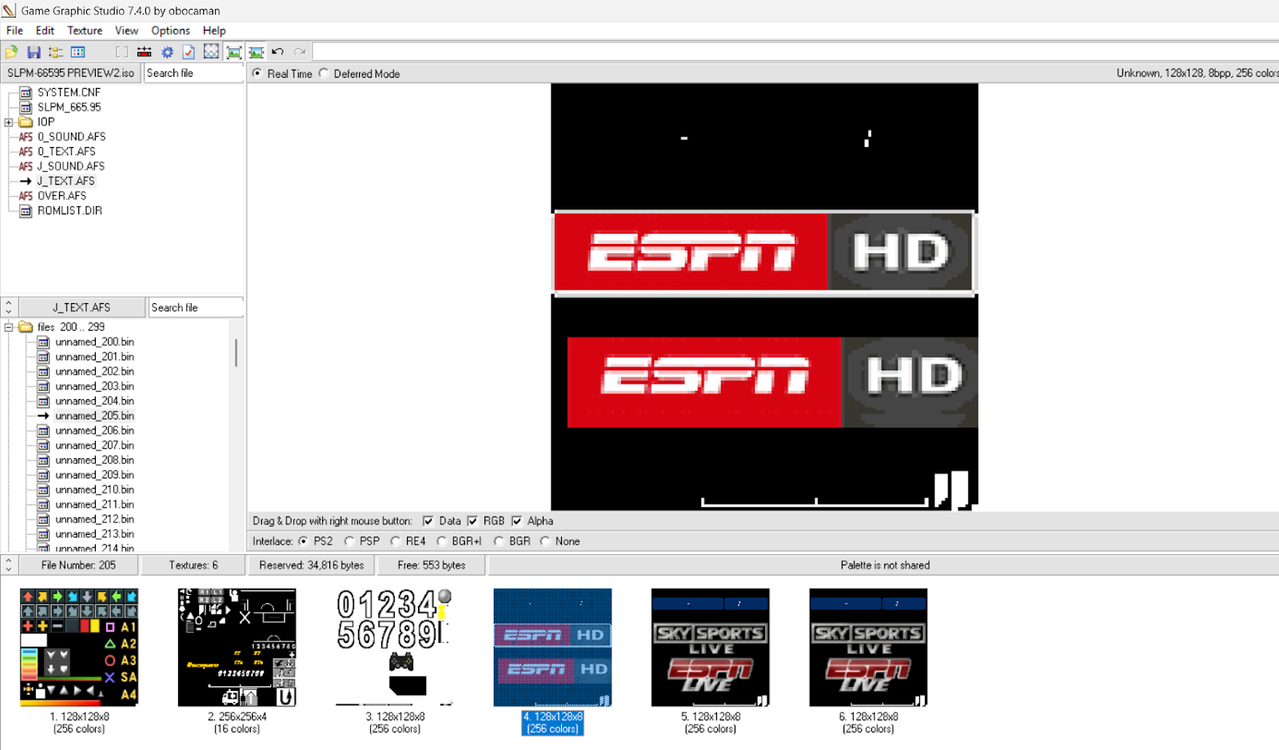This screenshot has width=1279, height=750.
Task: Select BGR interlace option
Action: 499,541
